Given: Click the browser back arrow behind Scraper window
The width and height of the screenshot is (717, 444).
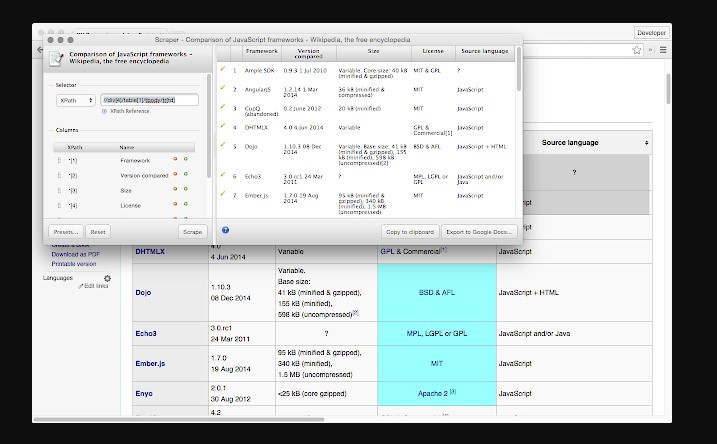Looking at the screenshot, I should [x=40, y=50].
